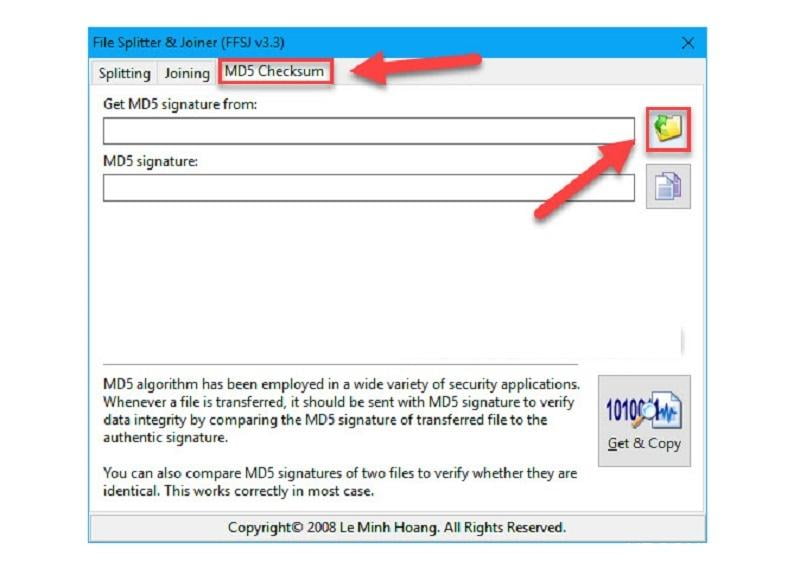Click the 'MD5 algorithm has been employed' paragraph
Screen dimensions: 800x568
(x=341, y=410)
